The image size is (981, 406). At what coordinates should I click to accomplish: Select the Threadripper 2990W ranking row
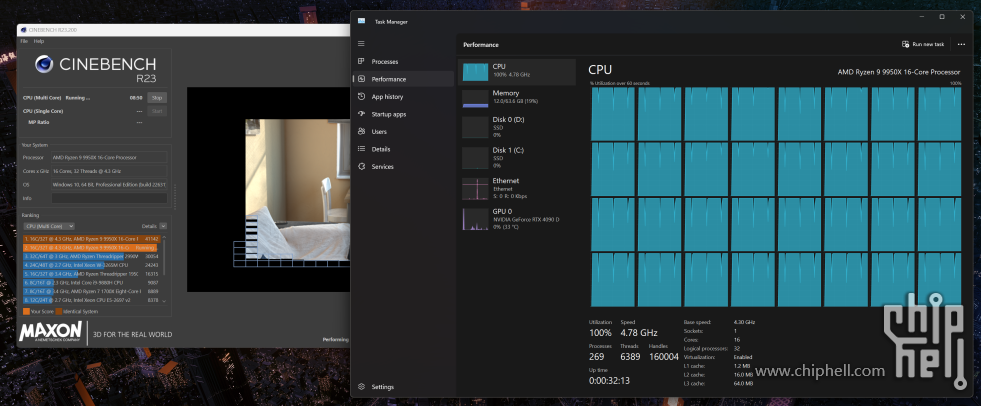click(92, 256)
